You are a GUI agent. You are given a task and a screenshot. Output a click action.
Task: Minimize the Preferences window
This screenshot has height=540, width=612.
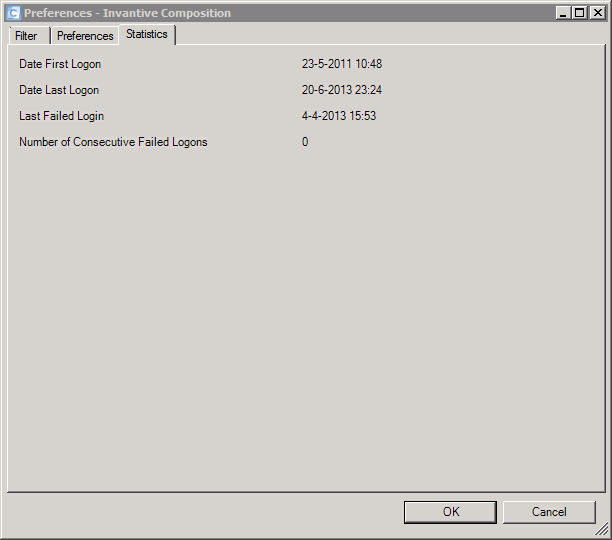(x=563, y=13)
